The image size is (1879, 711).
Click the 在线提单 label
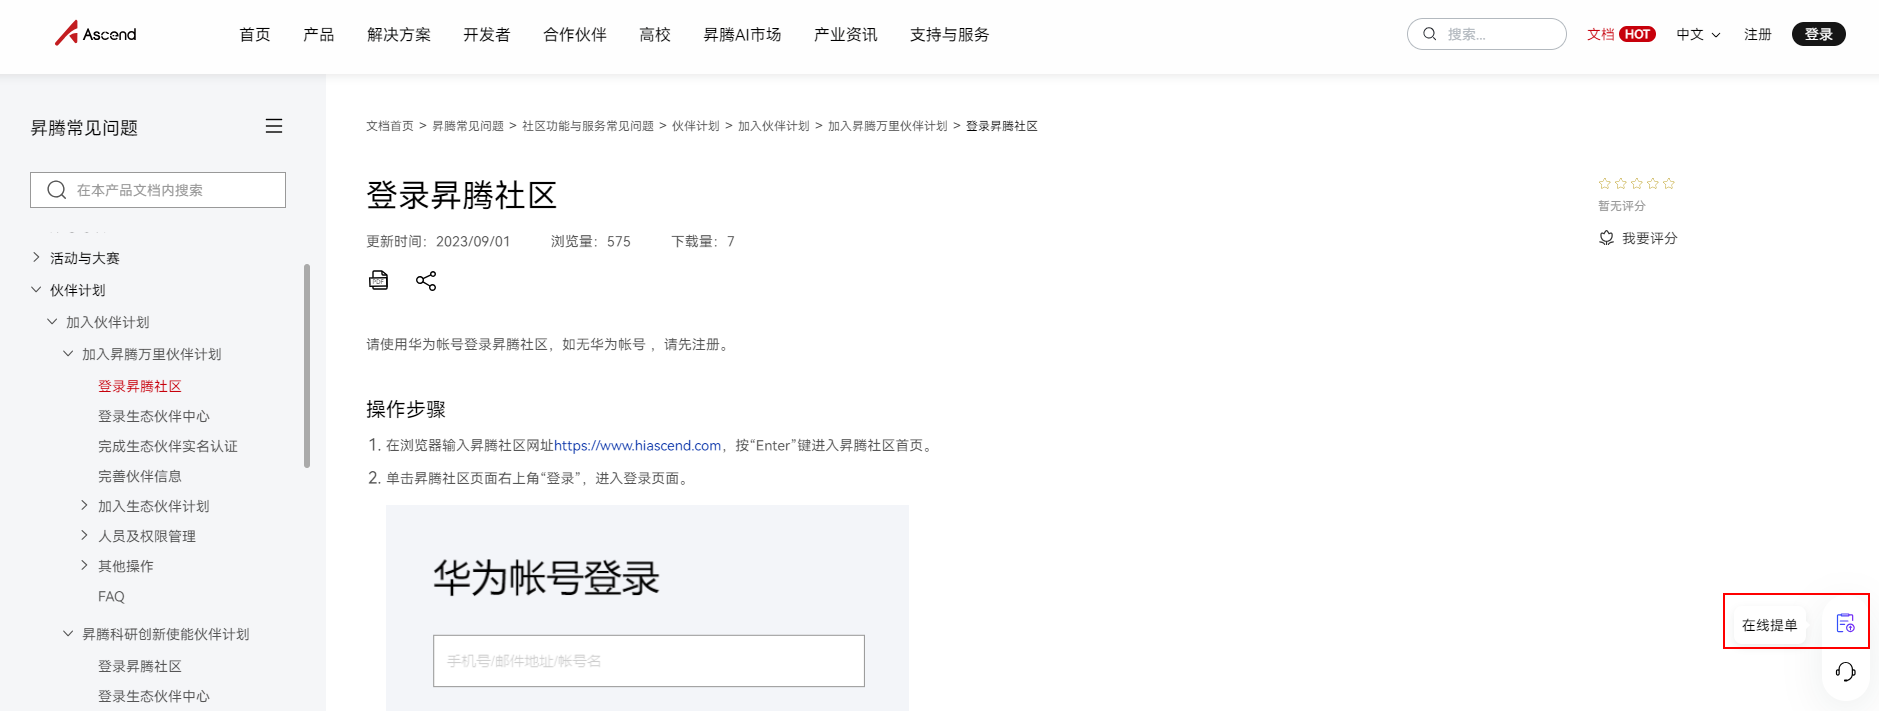(1770, 625)
